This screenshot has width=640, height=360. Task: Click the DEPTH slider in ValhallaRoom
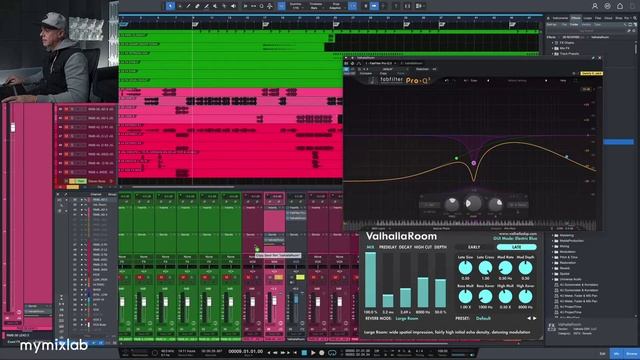pos(440,280)
